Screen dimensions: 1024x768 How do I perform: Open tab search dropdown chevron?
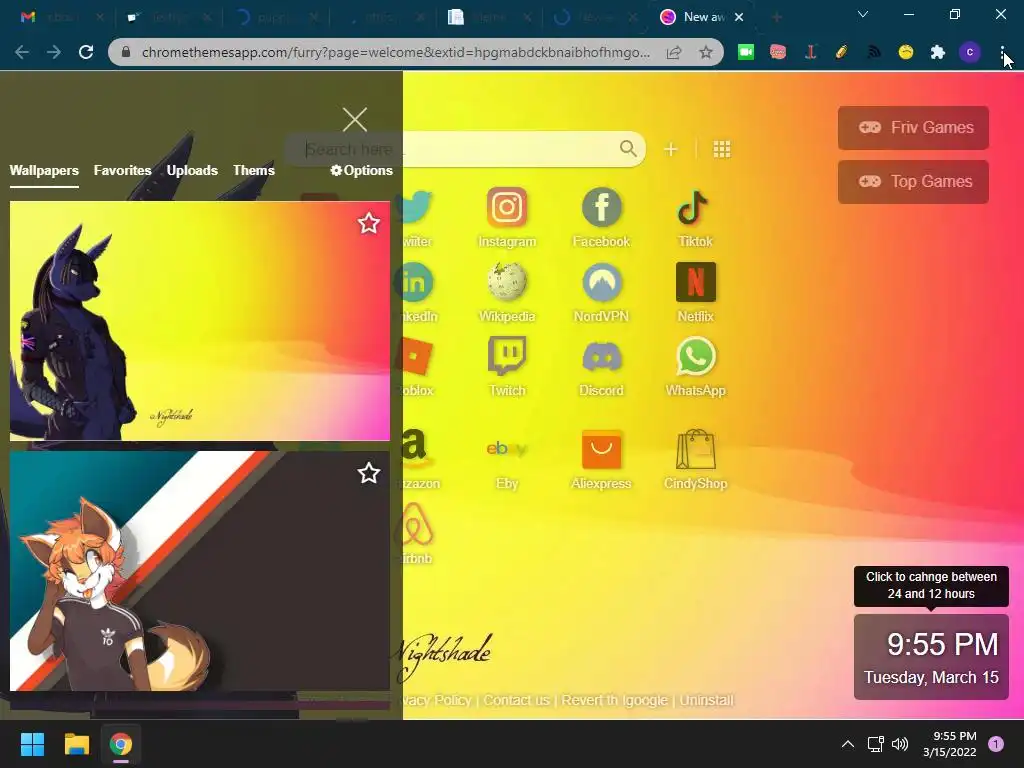click(x=863, y=14)
